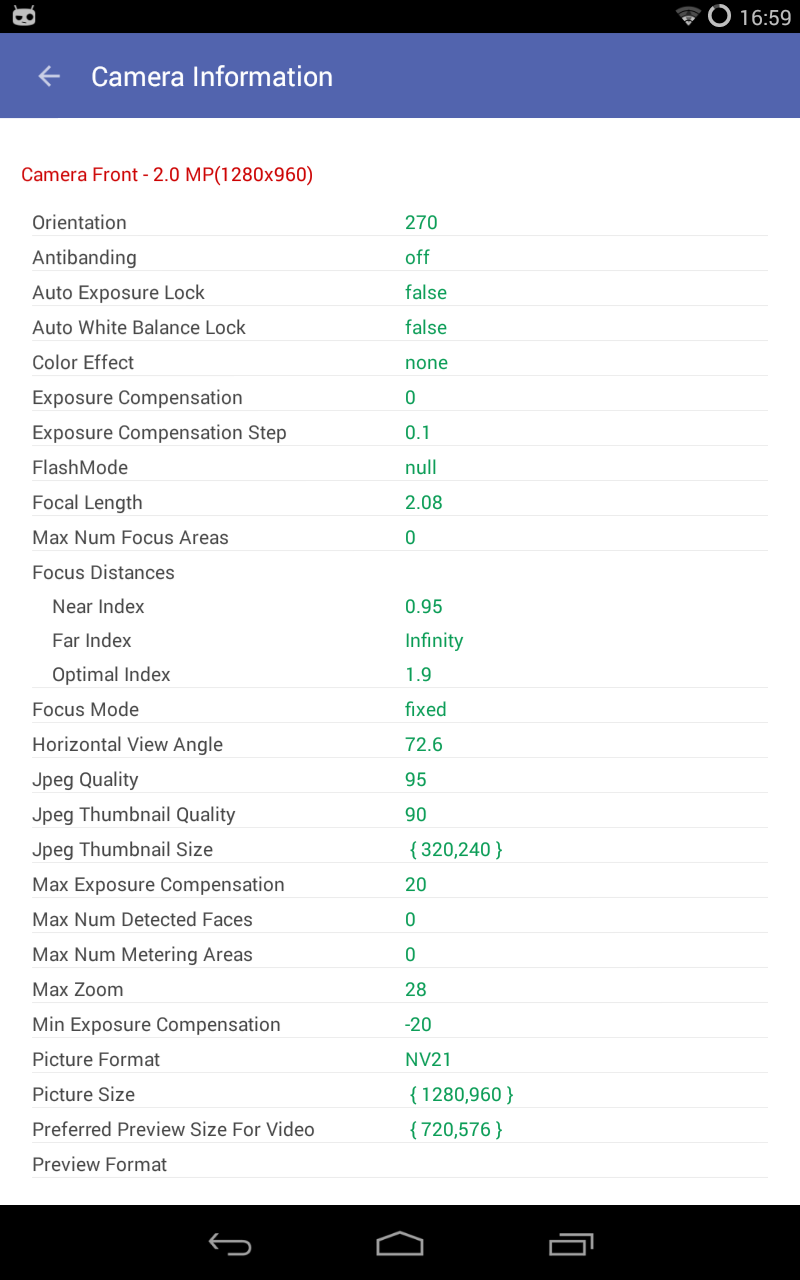Tap the CyanogenMod mascot icon top-left

22,15
